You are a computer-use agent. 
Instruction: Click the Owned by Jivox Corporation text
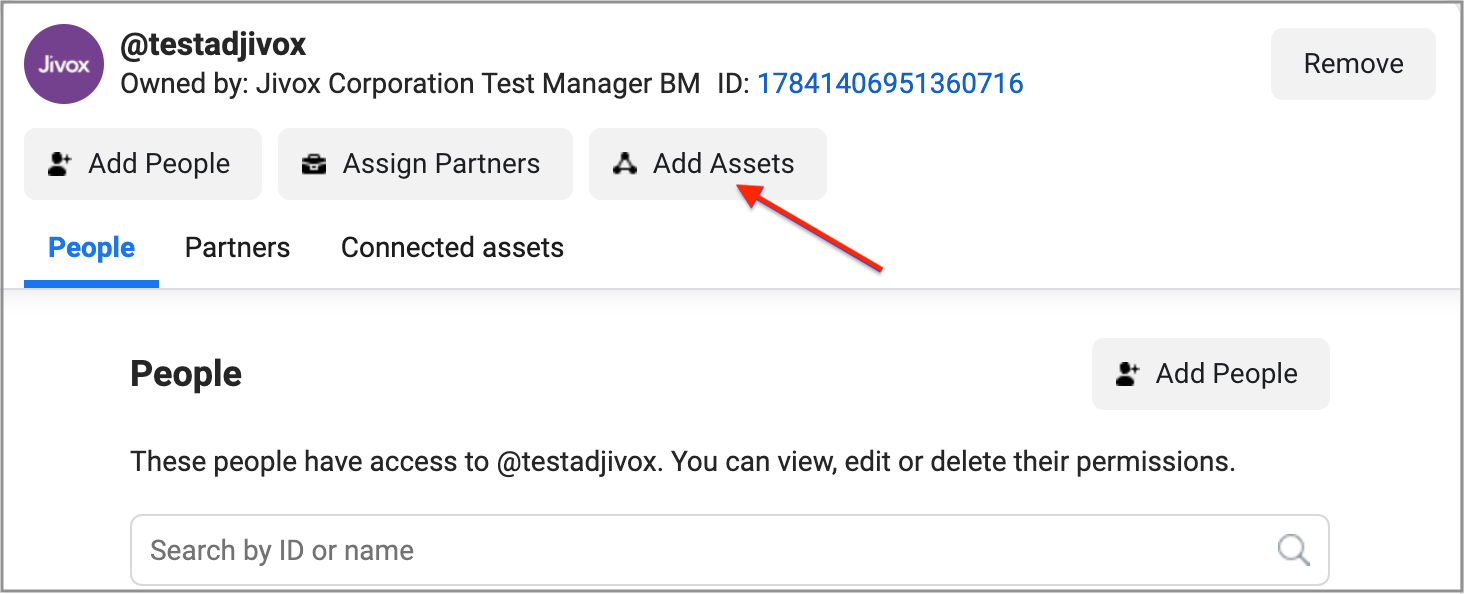(x=410, y=83)
